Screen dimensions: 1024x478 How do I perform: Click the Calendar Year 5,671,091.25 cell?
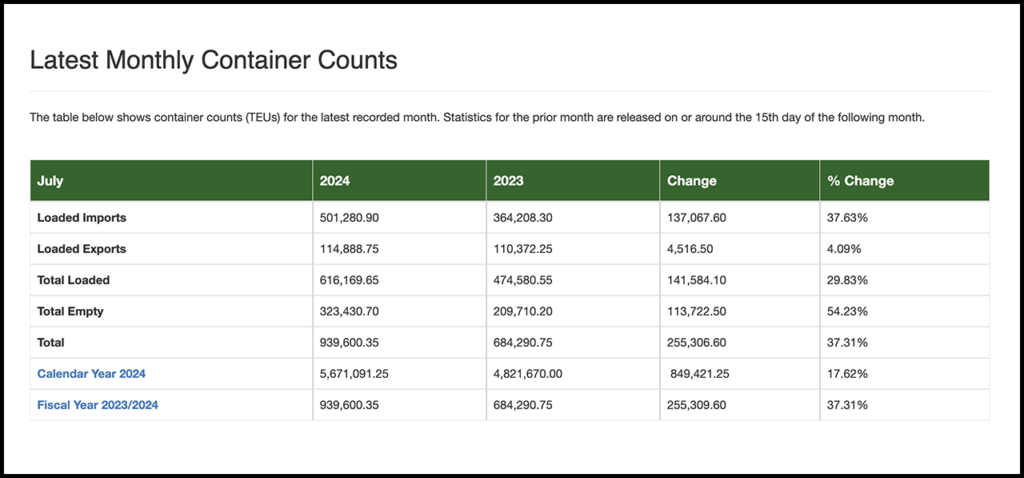click(x=361, y=374)
